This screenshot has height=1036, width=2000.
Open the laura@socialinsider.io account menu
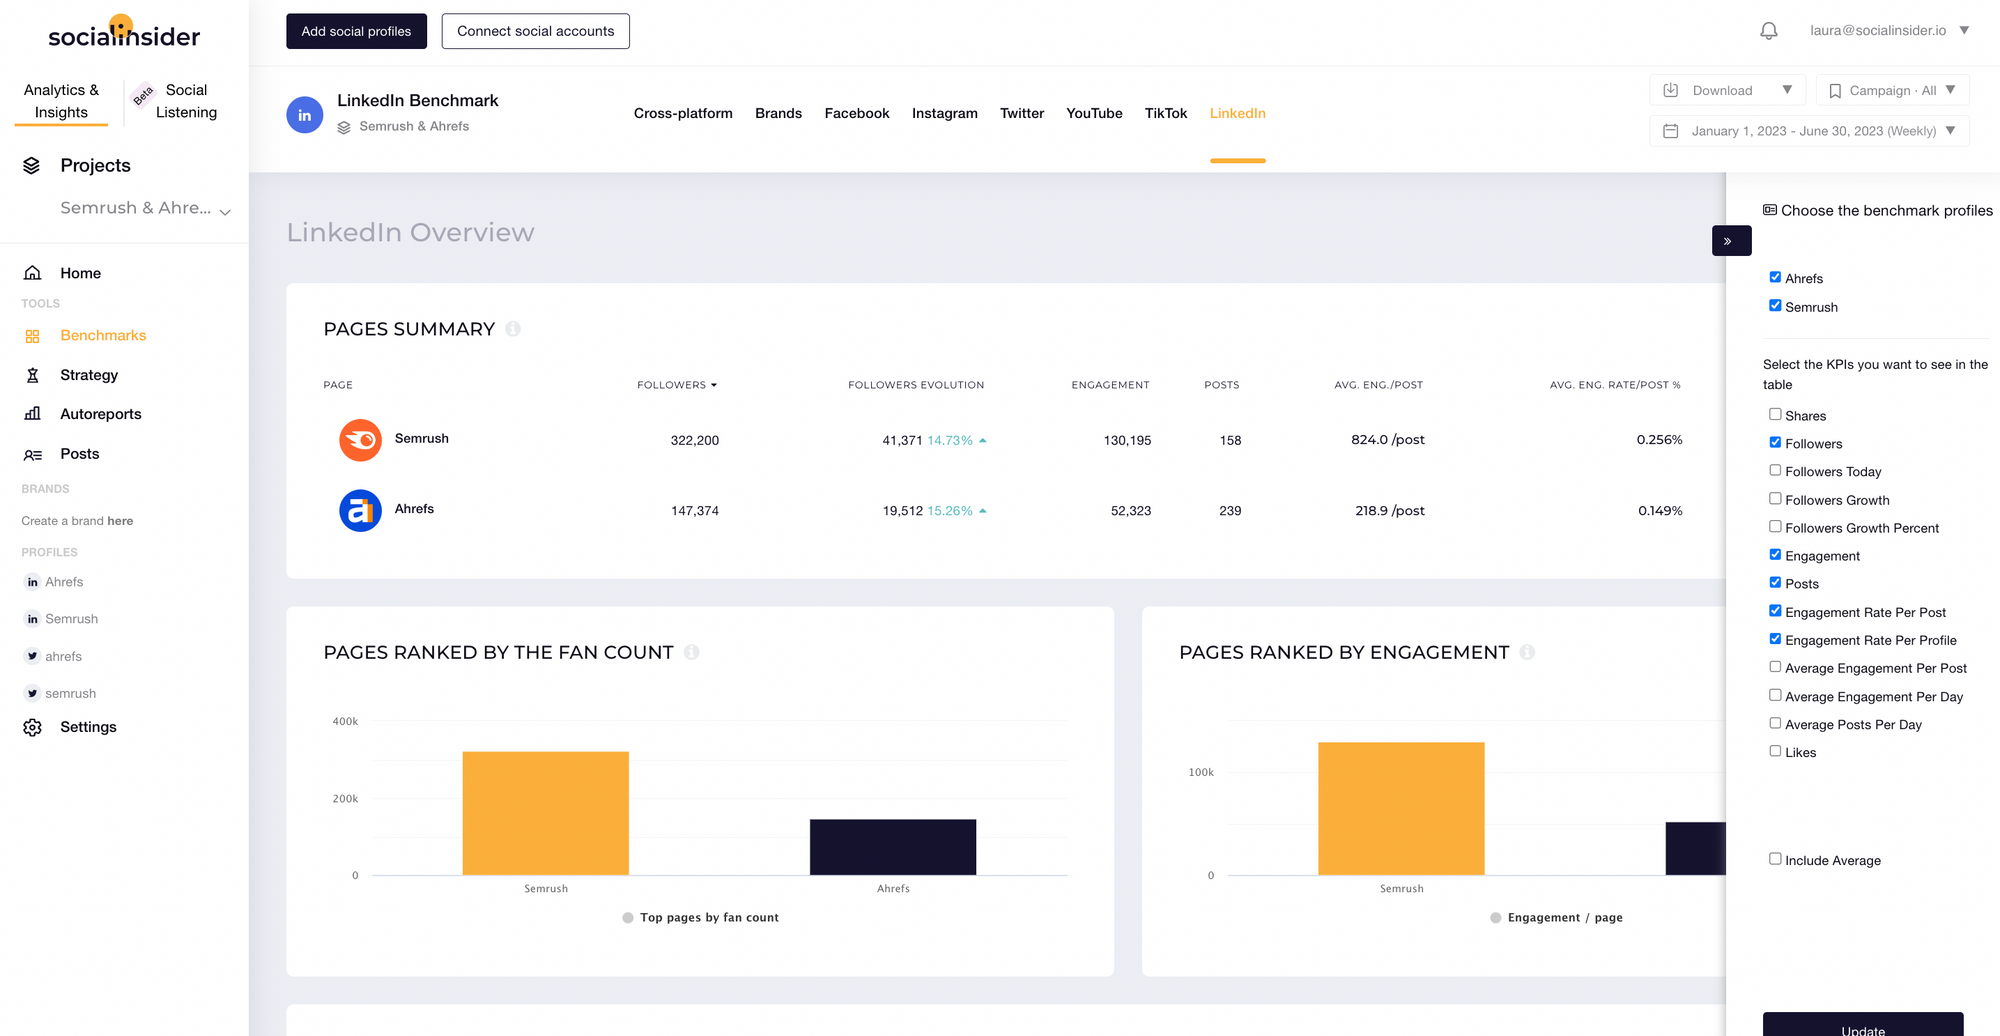tap(1889, 31)
